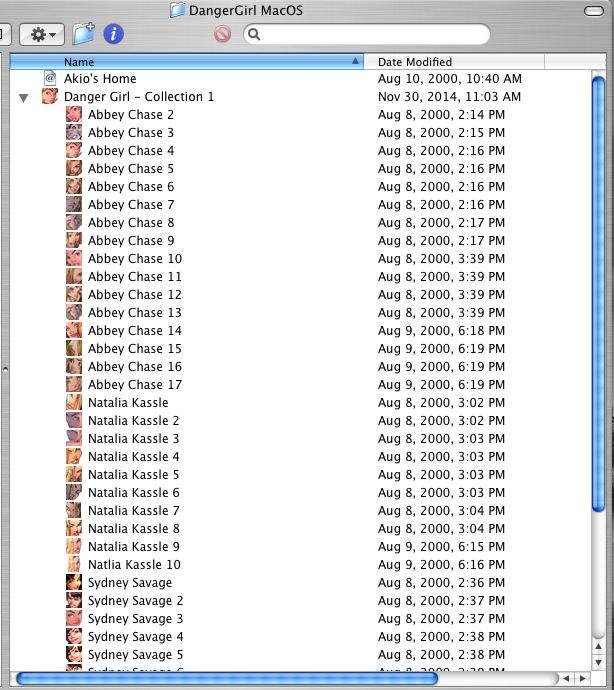The width and height of the screenshot is (614, 690).
Task: Click the red Delete toolbar icon
Action: [222, 34]
